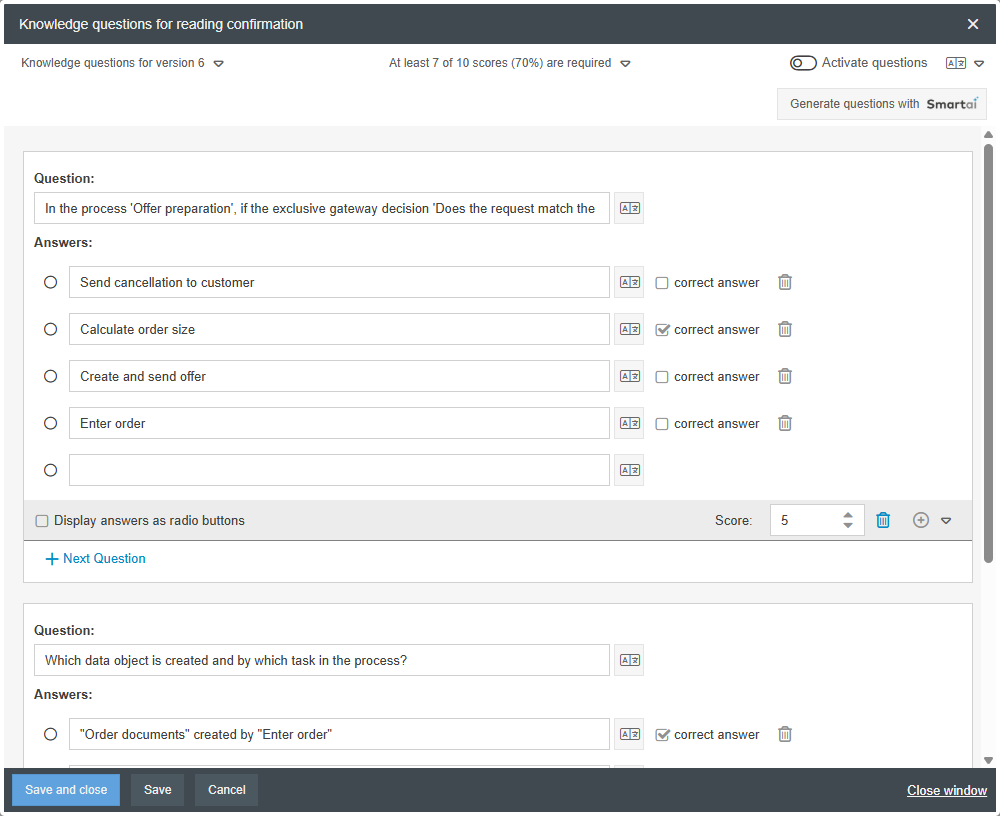
Task: Click the 'Order documents' answer input field
Action: coord(339,734)
